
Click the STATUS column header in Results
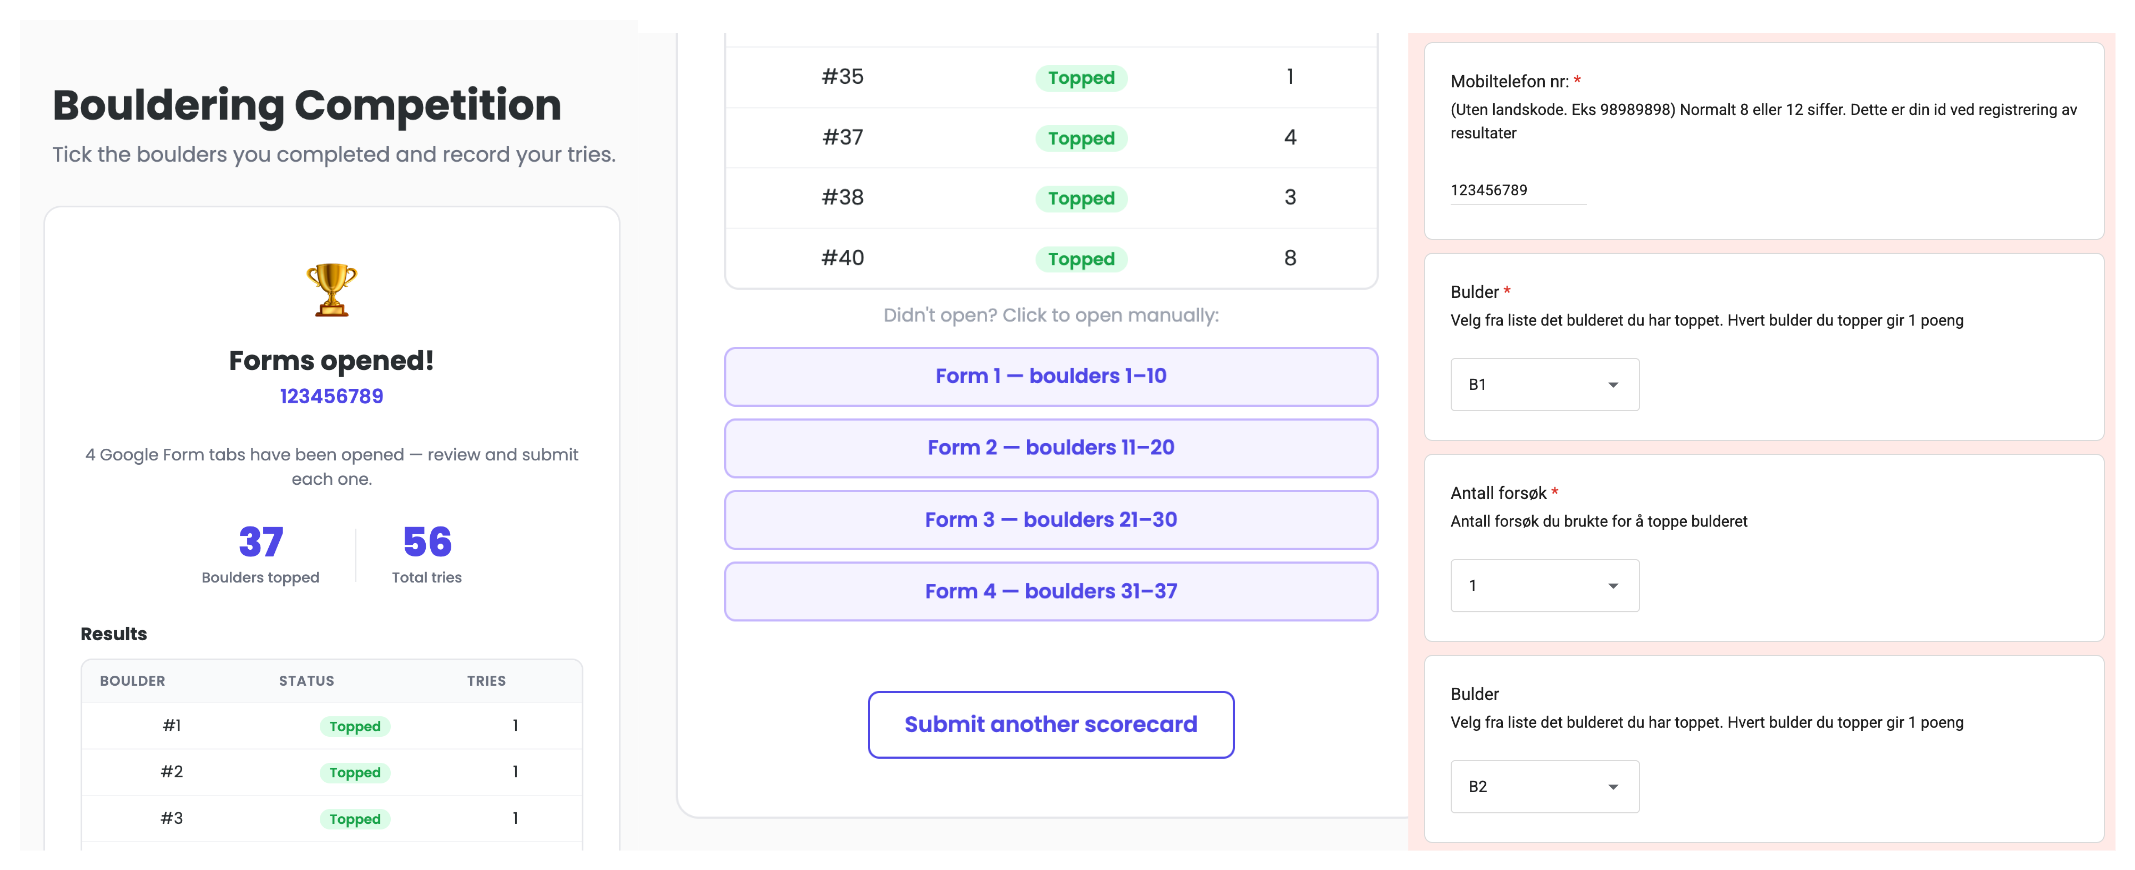pyautogui.click(x=306, y=681)
